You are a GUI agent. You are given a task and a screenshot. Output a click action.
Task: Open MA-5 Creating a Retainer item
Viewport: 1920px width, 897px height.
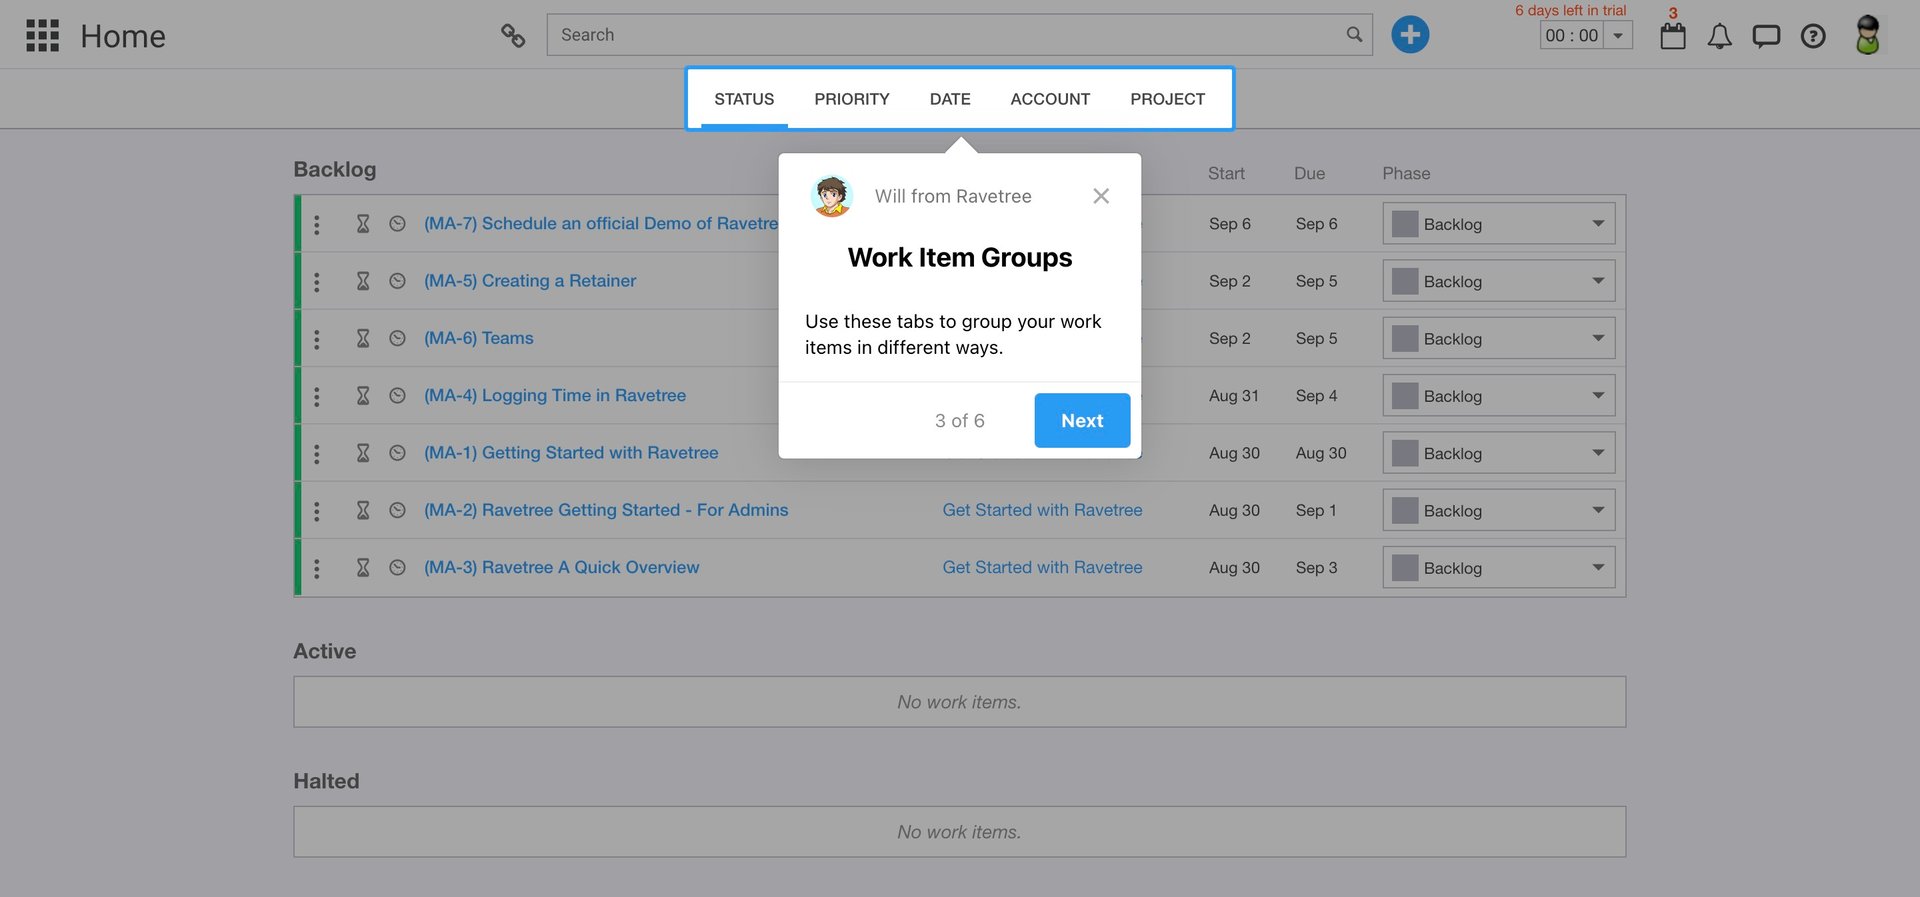(x=530, y=281)
